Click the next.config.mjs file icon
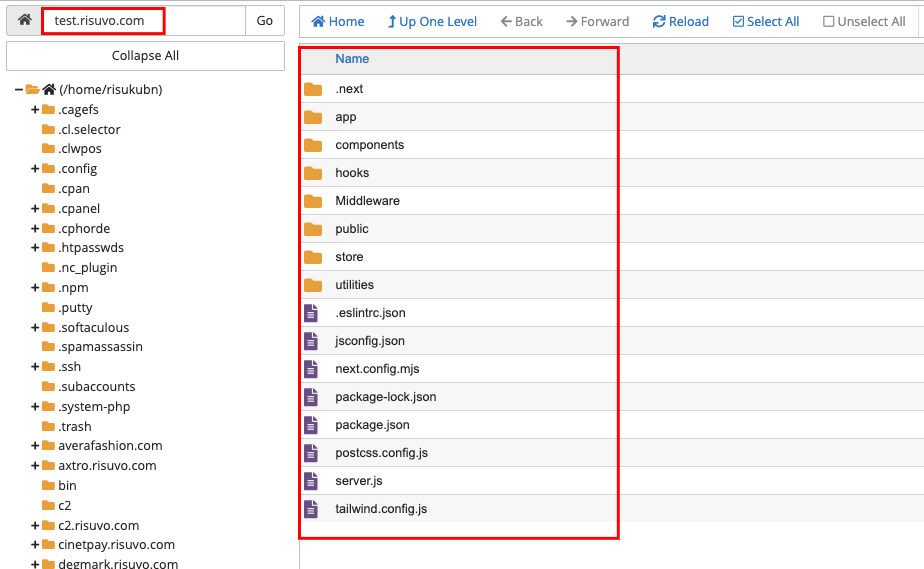 (x=313, y=369)
